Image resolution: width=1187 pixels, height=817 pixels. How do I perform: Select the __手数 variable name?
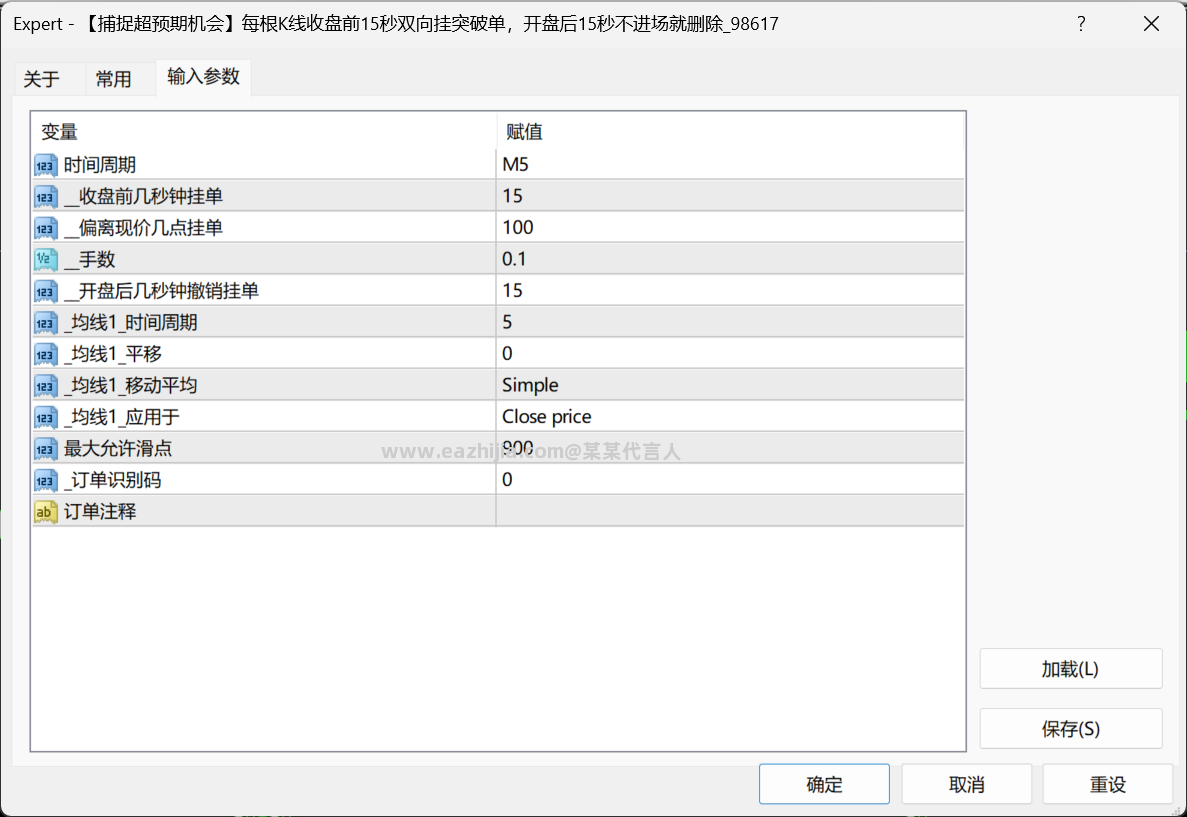coord(89,260)
